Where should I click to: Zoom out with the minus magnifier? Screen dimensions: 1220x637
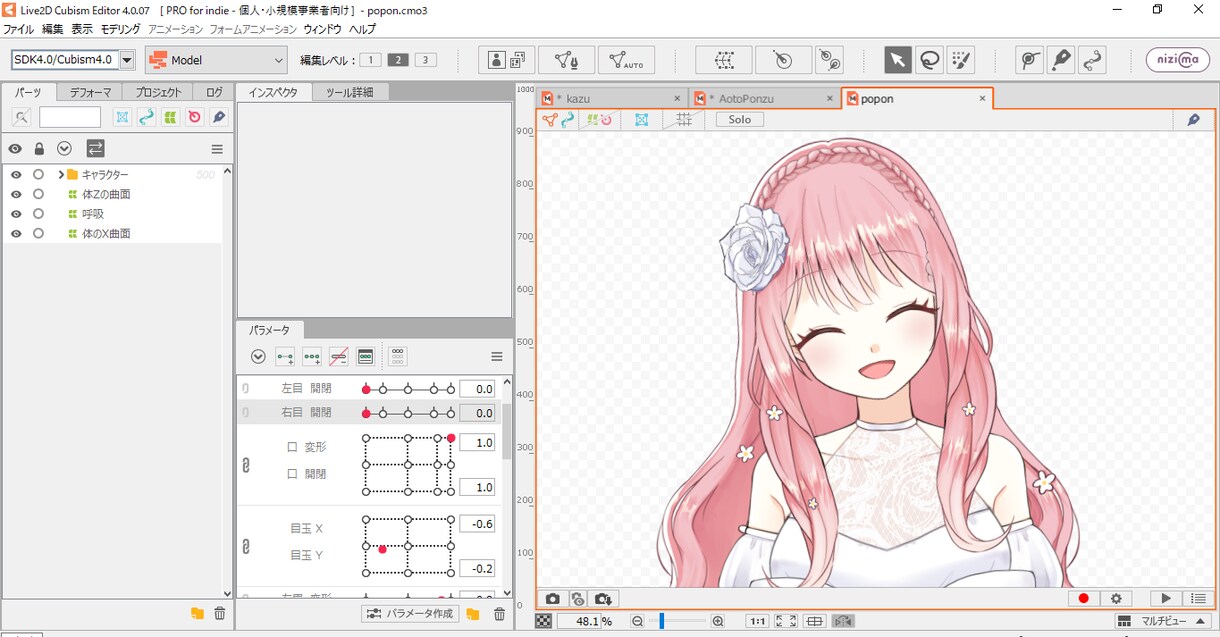(x=637, y=622)
